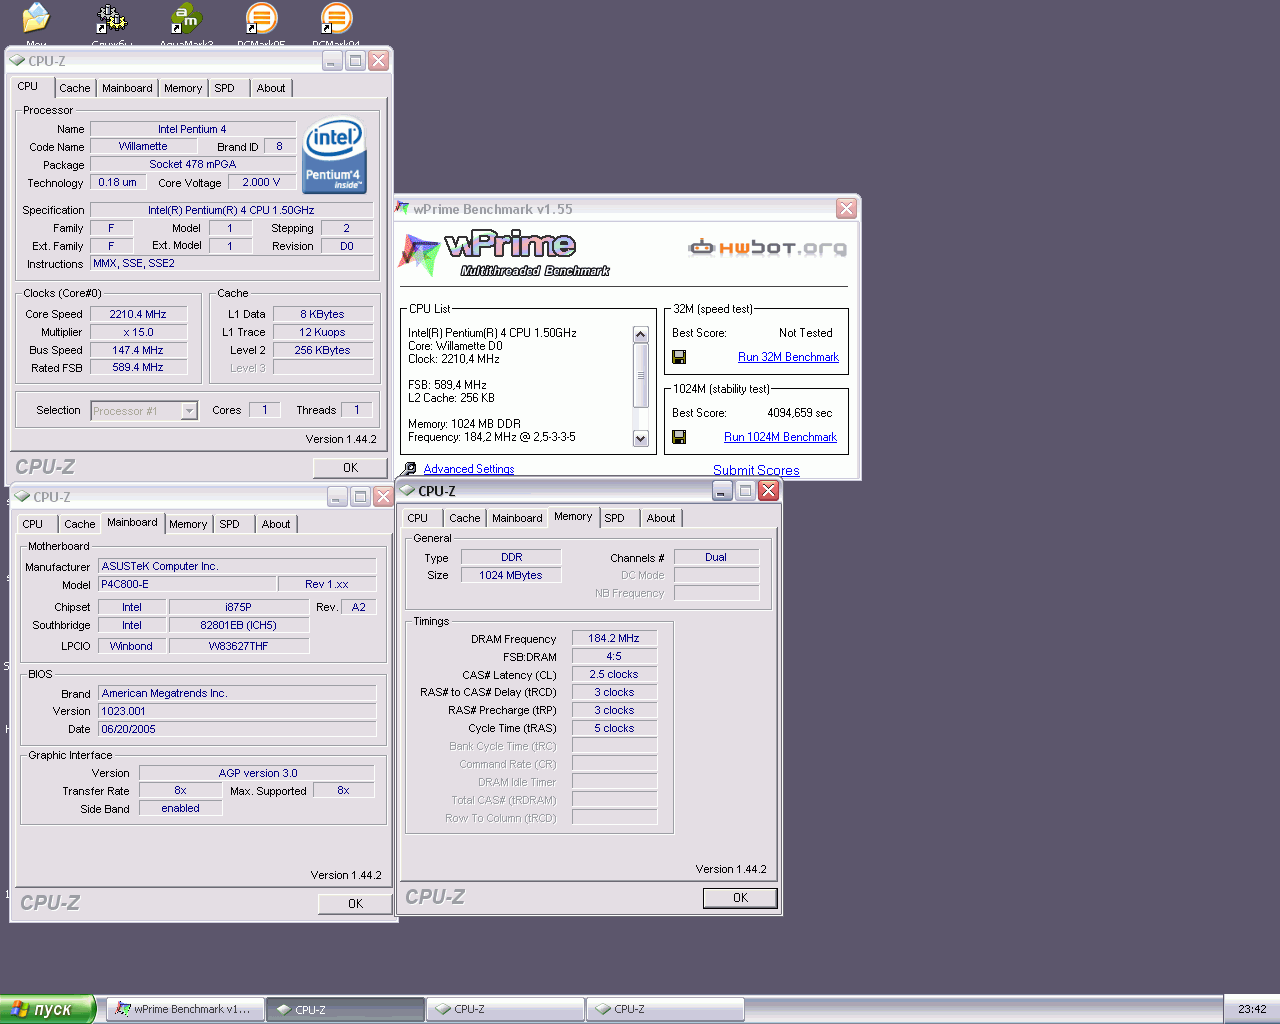Click the 1024M Best Score 4094,659 sec

coord(799,413)
